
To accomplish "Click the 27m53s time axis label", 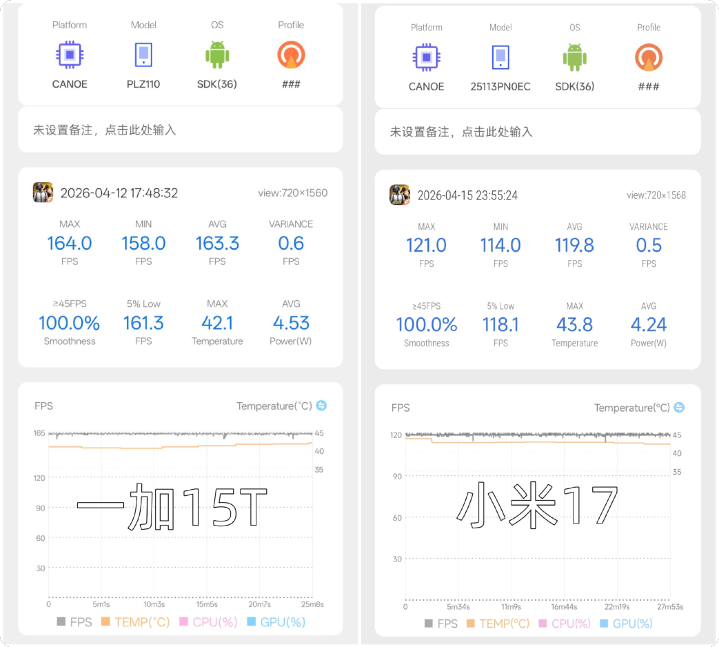I will [x=670, y=607].
